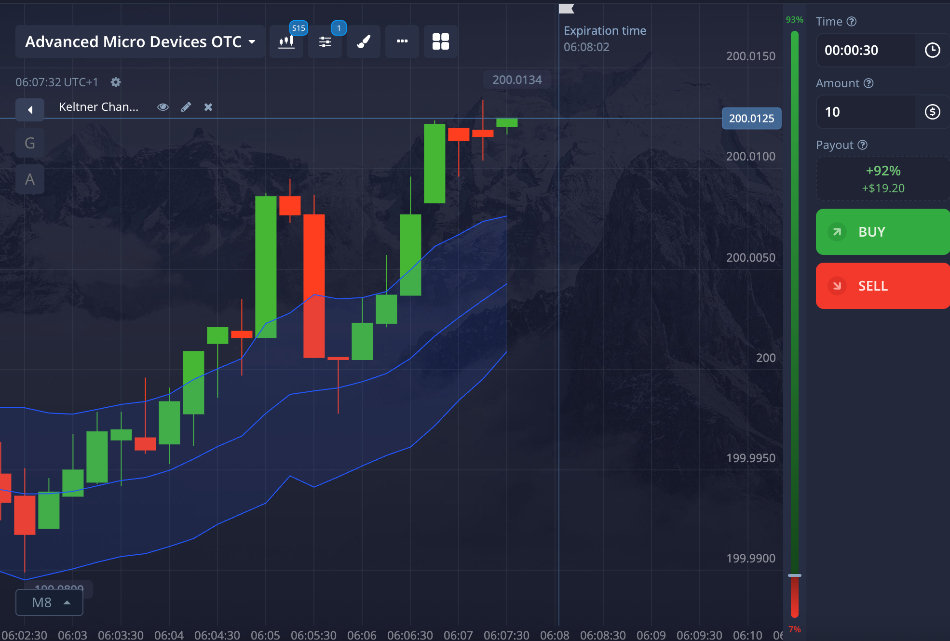
Task: Click the Keltner Chan... indicator name
Action: pyautogui.click(x=99, y=107)
